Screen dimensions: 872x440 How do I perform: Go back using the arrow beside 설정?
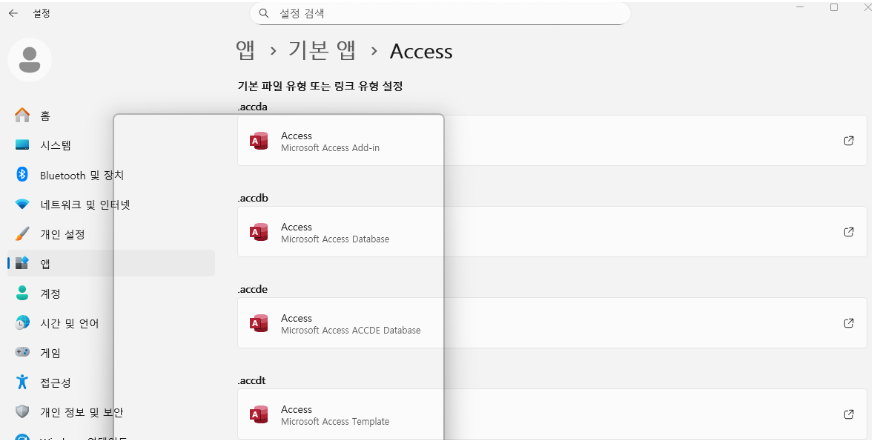[x=13, y=13]
